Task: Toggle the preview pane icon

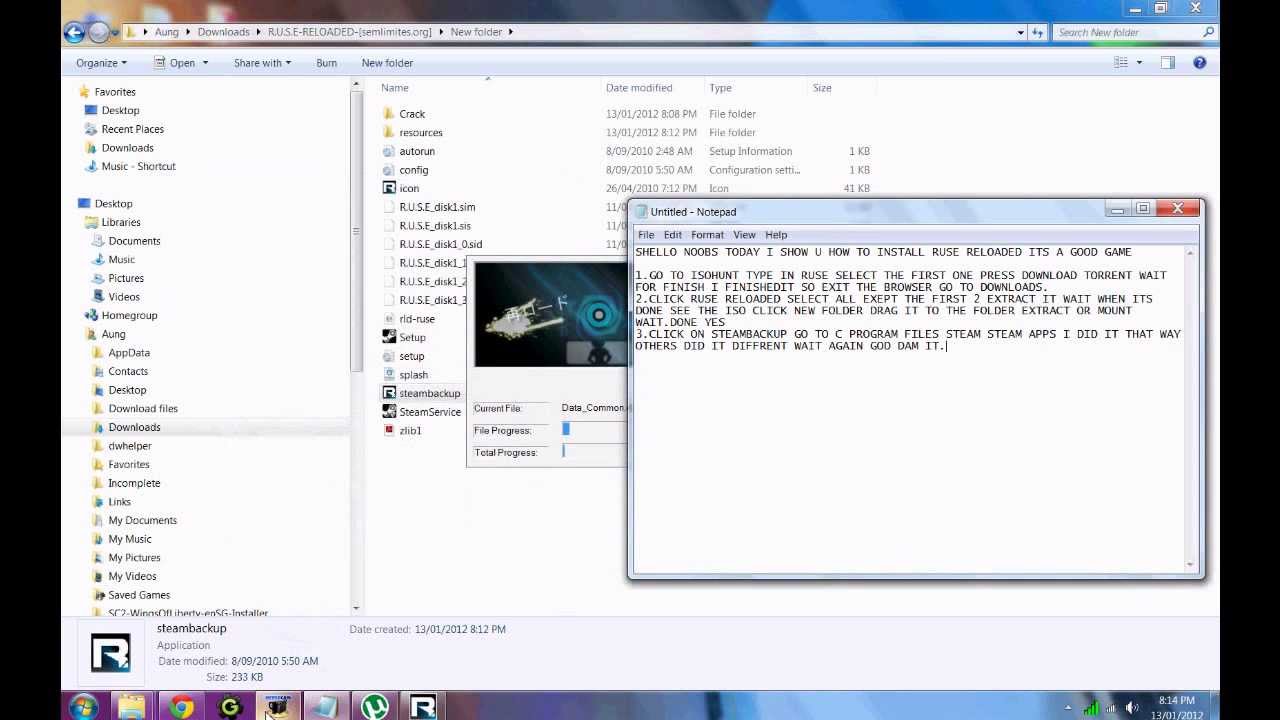Action: coord(1167,62)
